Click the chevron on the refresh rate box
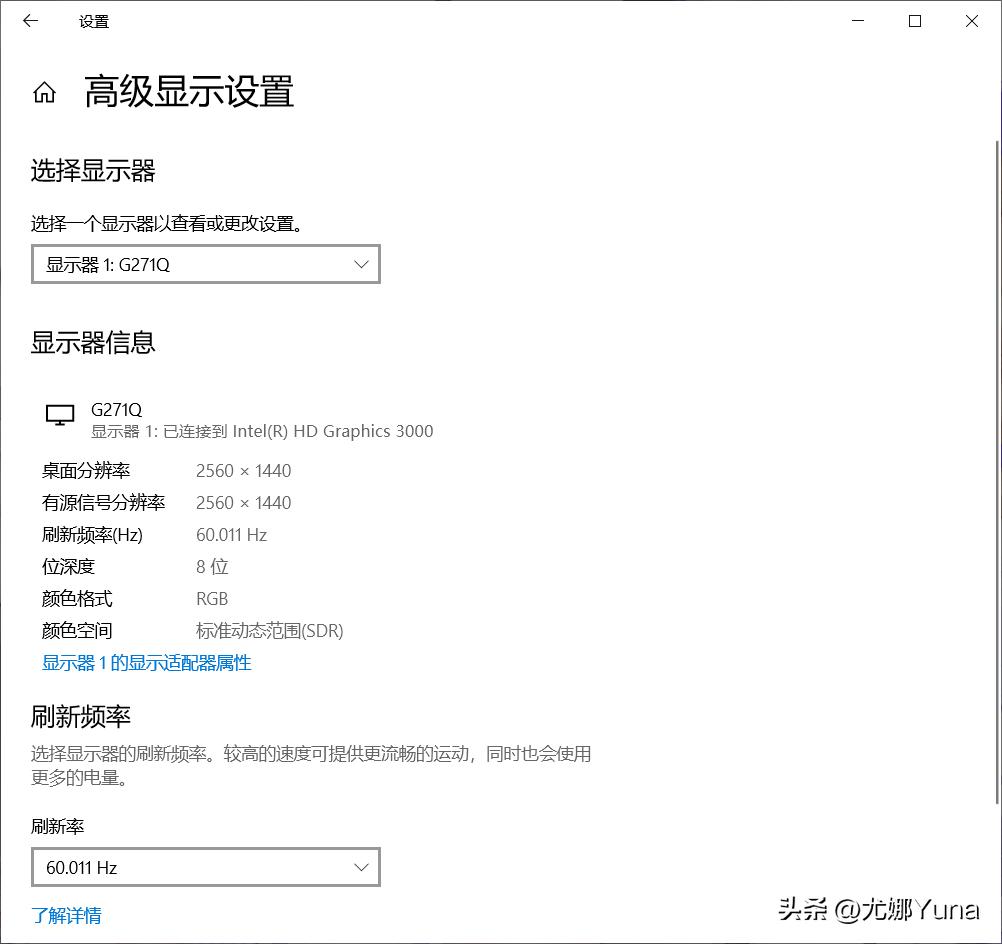This screenshot has width=1002, height=944. 361,867
